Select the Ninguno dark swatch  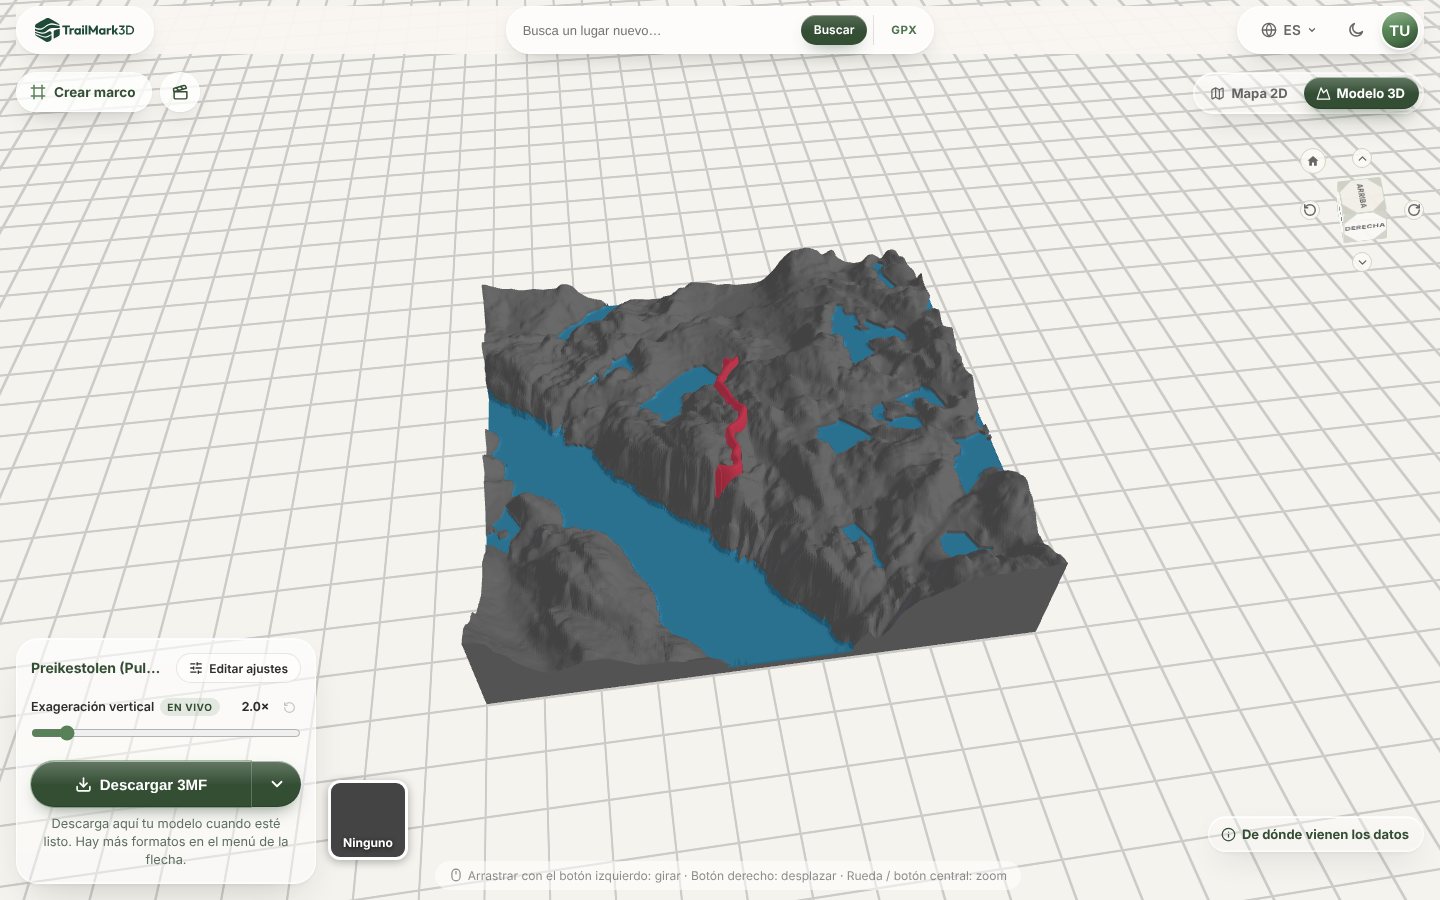(368, 820)
